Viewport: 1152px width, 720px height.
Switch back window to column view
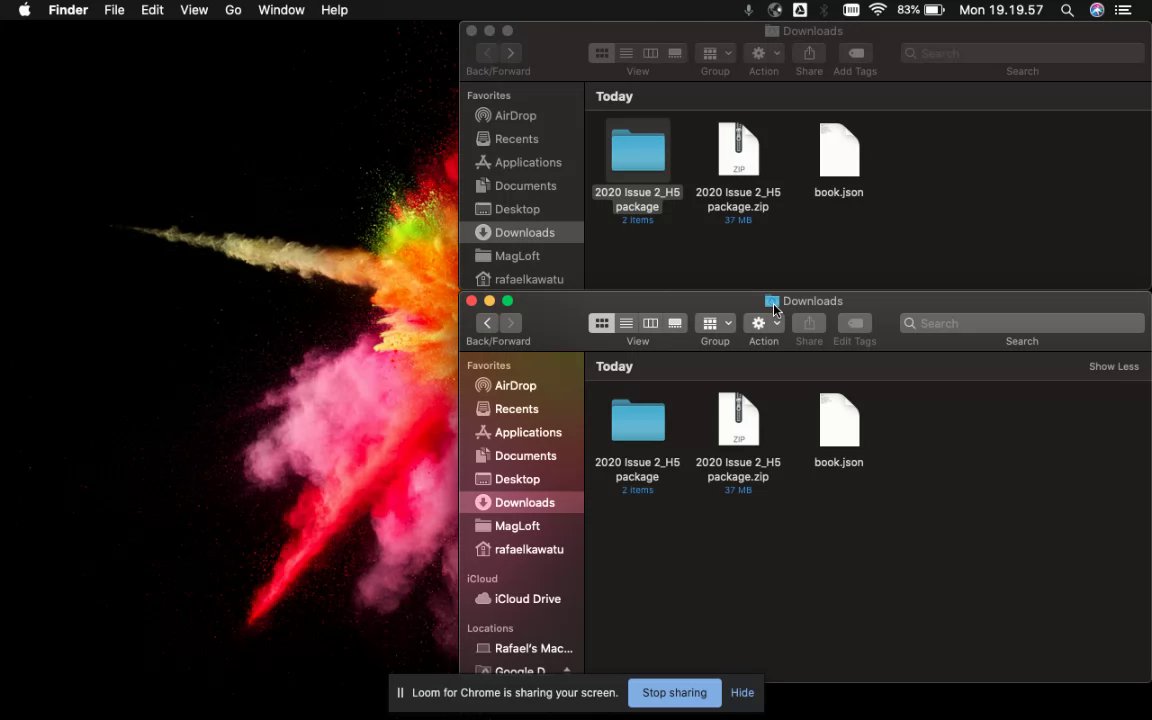[x=650, y=53]
